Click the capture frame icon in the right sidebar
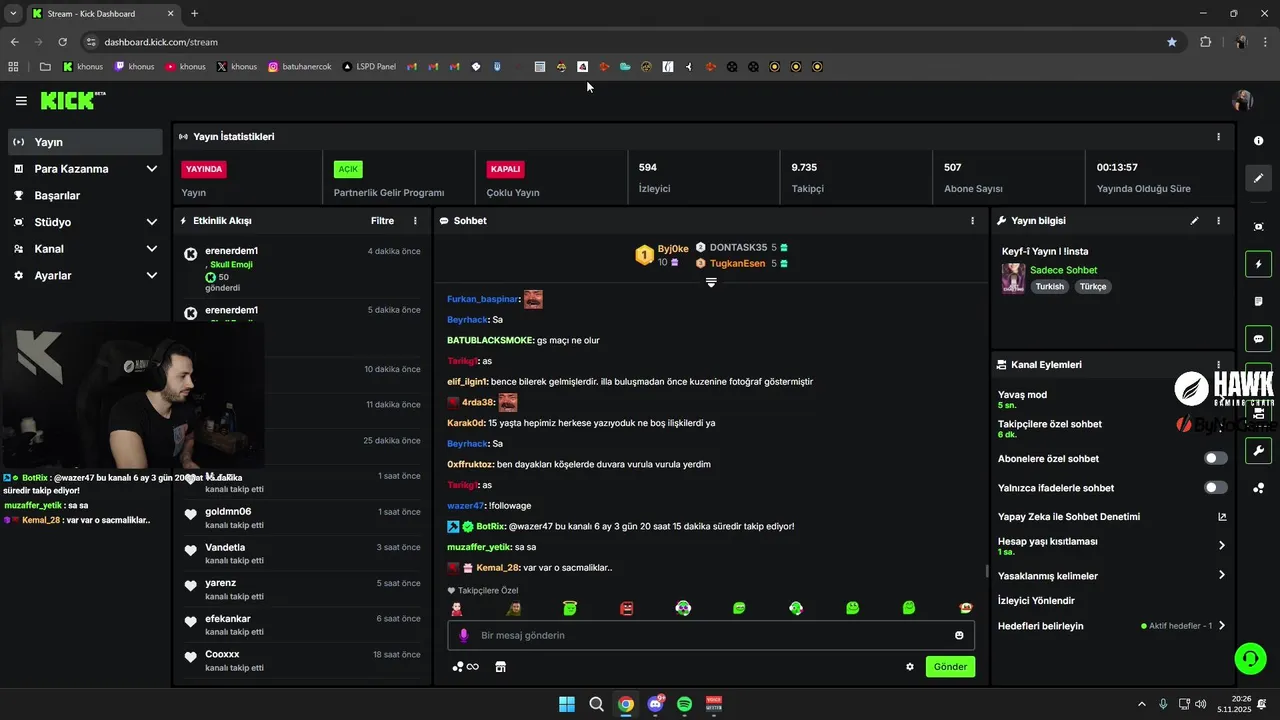 pos(1258,227)
